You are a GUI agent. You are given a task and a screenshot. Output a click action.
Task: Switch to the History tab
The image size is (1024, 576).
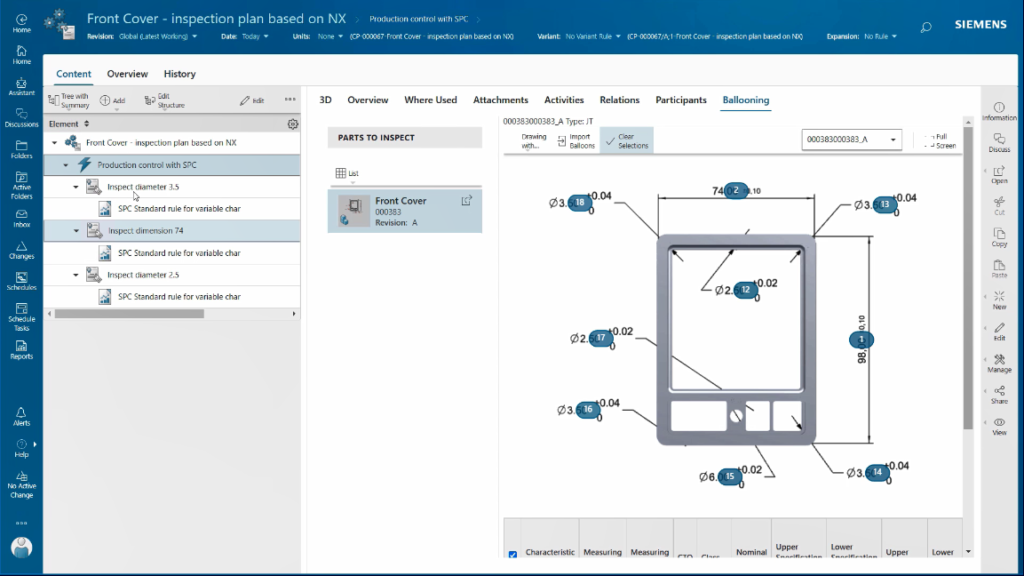coord(180,74)
